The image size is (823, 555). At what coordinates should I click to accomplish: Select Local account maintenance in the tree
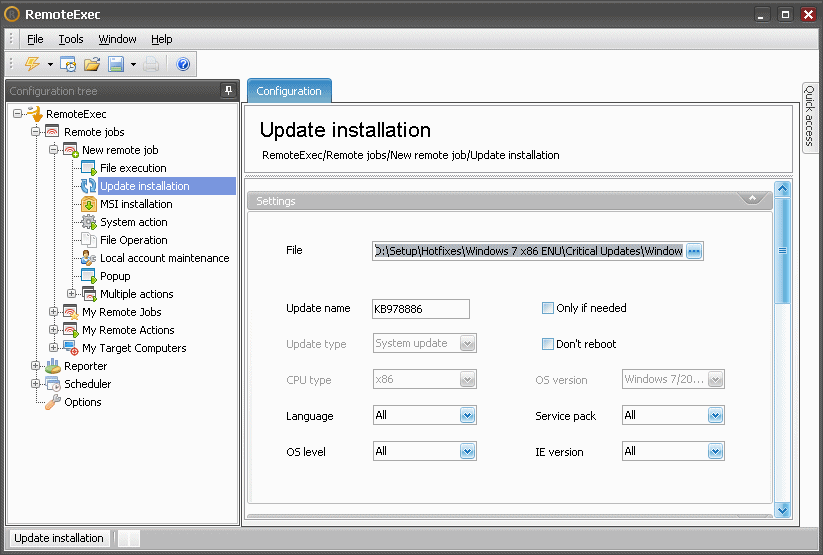click(x=165, y=258)
